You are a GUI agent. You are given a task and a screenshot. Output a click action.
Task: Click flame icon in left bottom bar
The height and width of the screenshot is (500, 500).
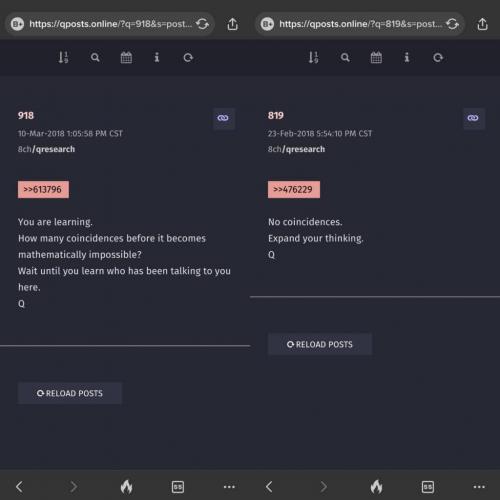pos(126,487)
